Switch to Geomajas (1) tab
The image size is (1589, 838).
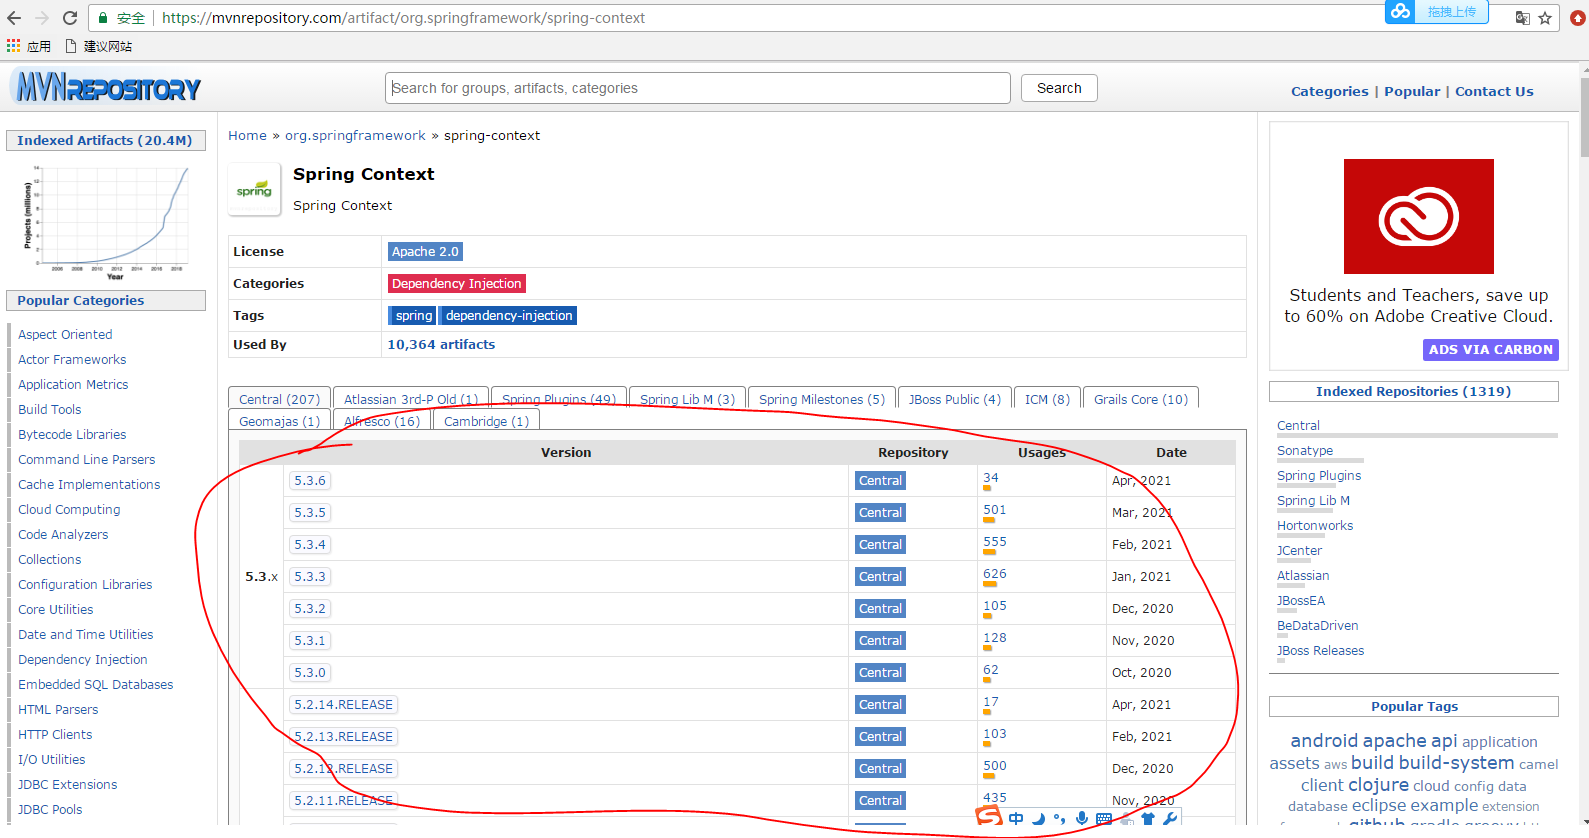pyautogui.click(x=279, y=420)
